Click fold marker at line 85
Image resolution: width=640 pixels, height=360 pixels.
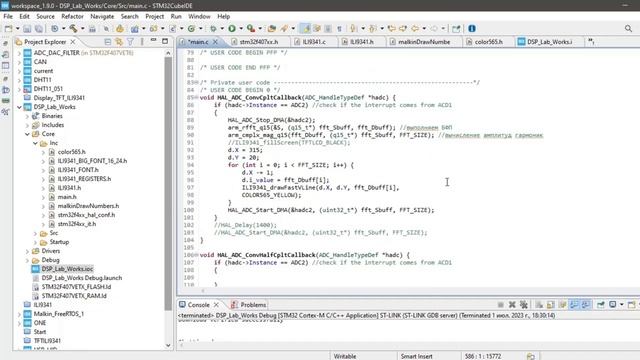point(196,98)
